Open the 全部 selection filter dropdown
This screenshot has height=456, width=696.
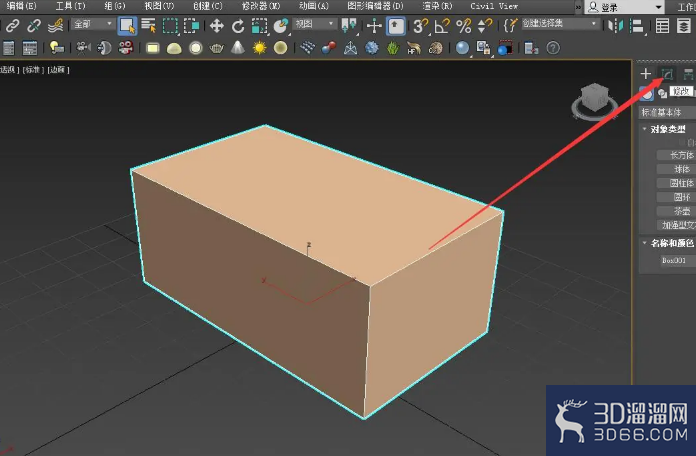tap(92, 24)
